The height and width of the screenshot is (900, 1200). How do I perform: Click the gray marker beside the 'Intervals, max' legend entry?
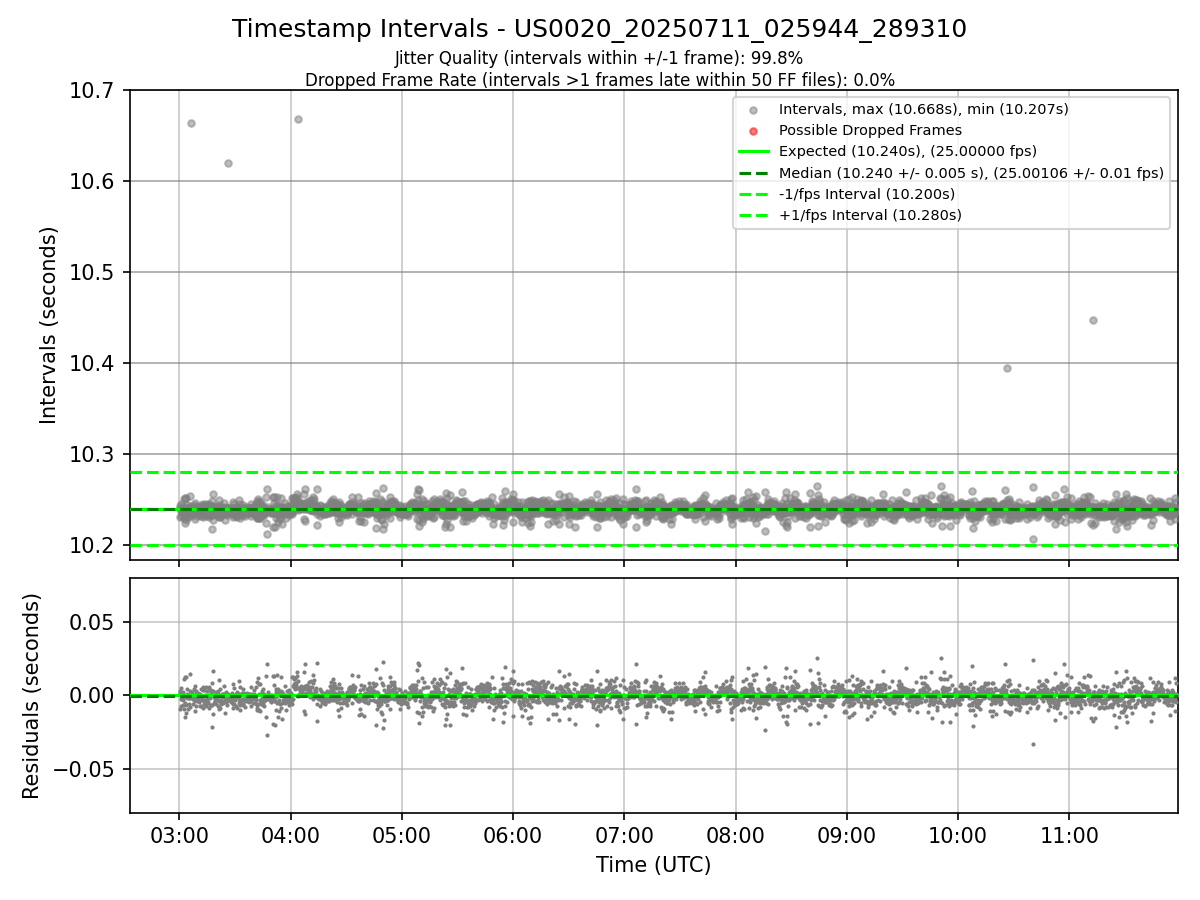754,109
